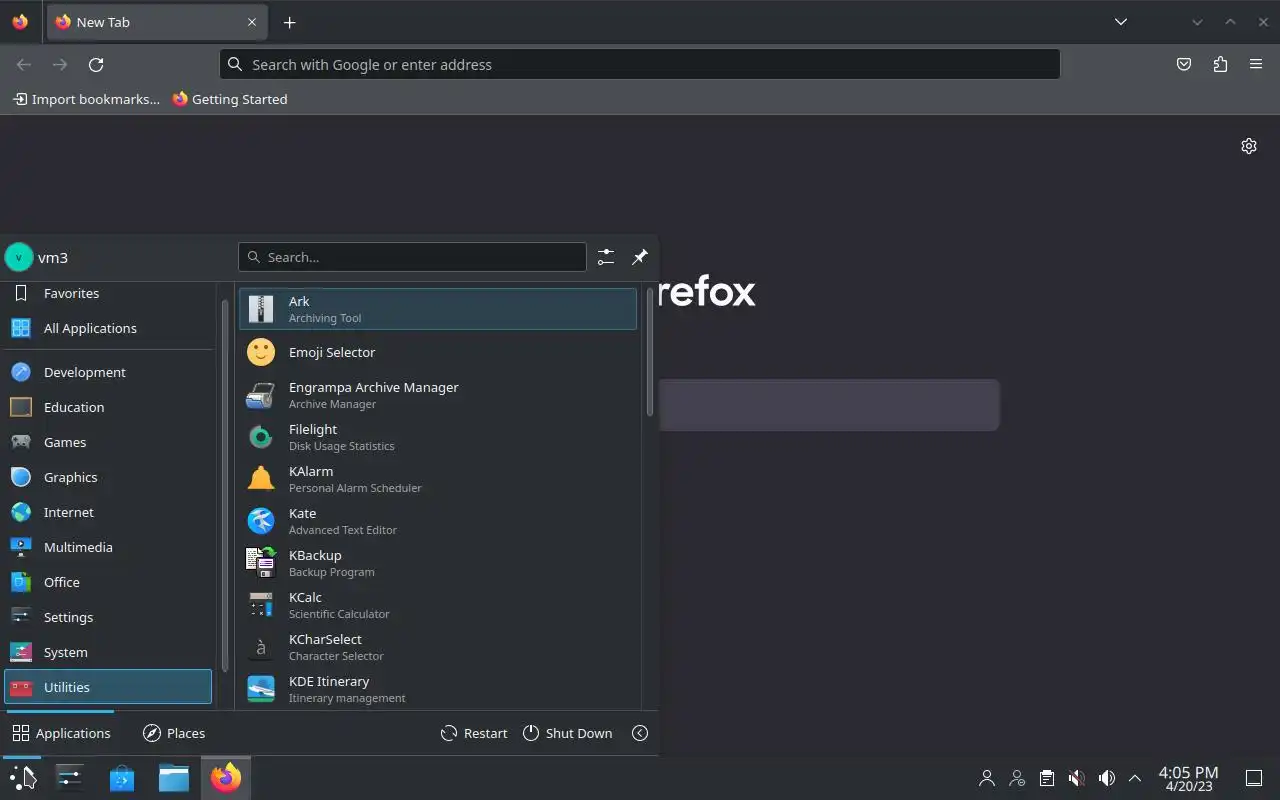1280x800 pixels.
Task: Open the Internet category
Action: [108, 512]
